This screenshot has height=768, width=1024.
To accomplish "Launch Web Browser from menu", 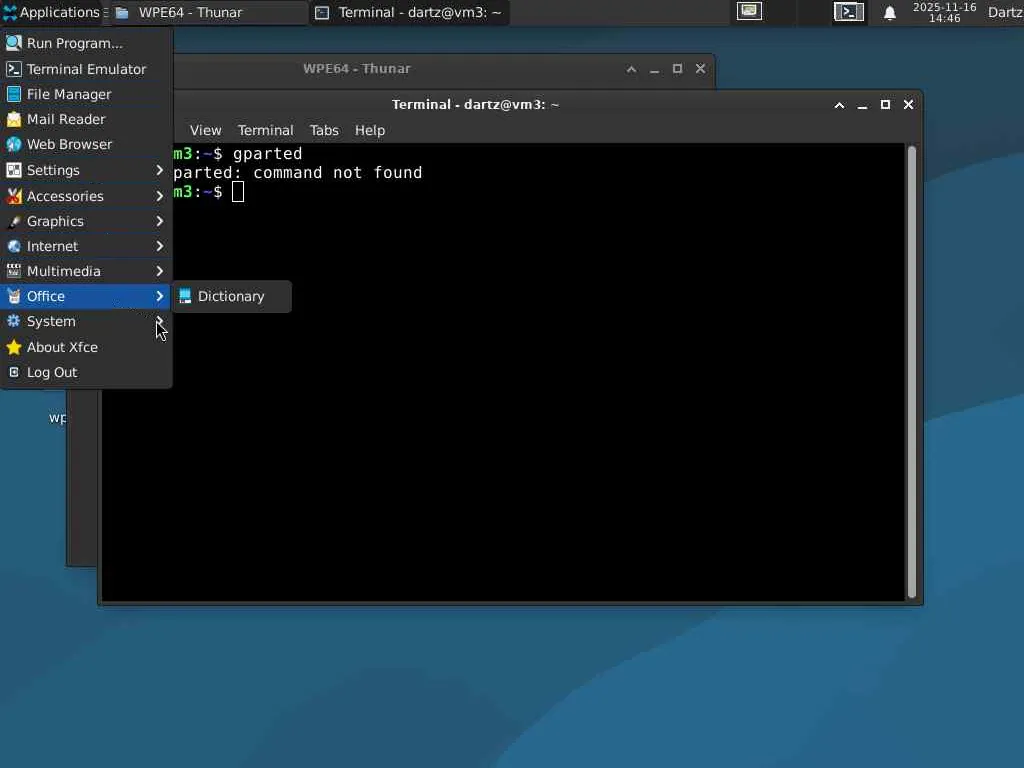I will [86, 144].
